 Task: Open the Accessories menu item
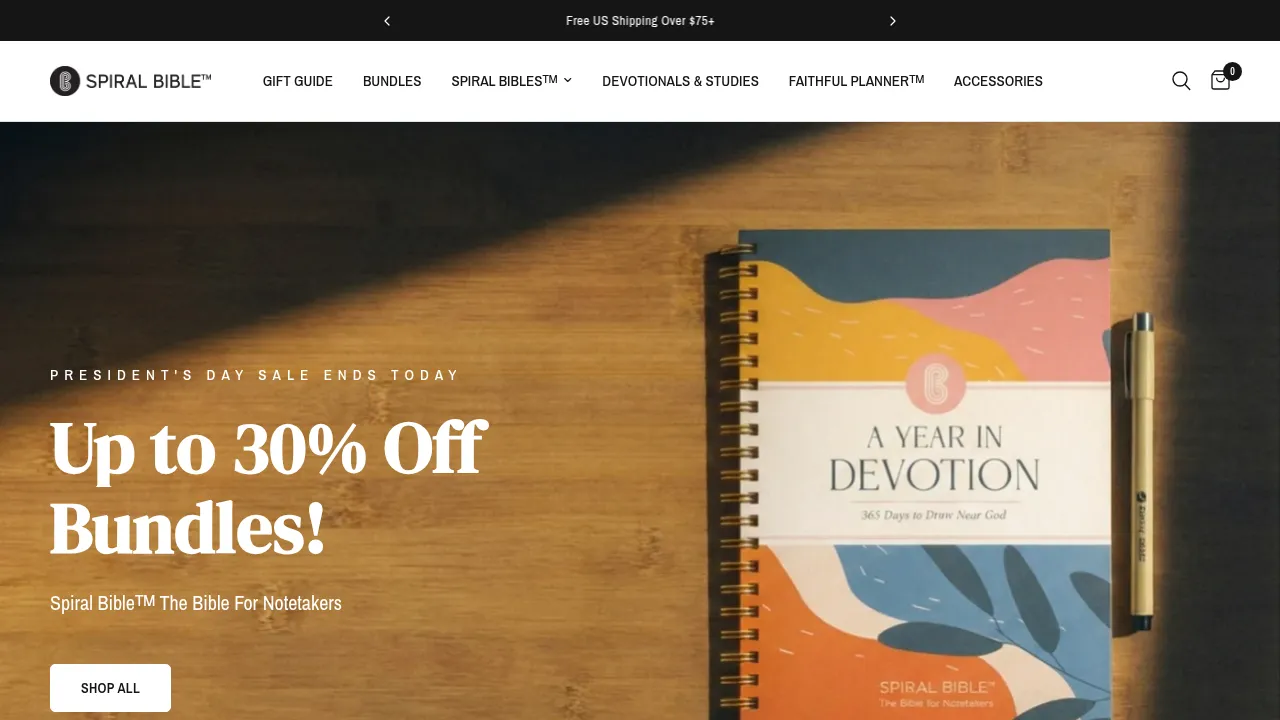pyautogui.click(x=998, y=81)
